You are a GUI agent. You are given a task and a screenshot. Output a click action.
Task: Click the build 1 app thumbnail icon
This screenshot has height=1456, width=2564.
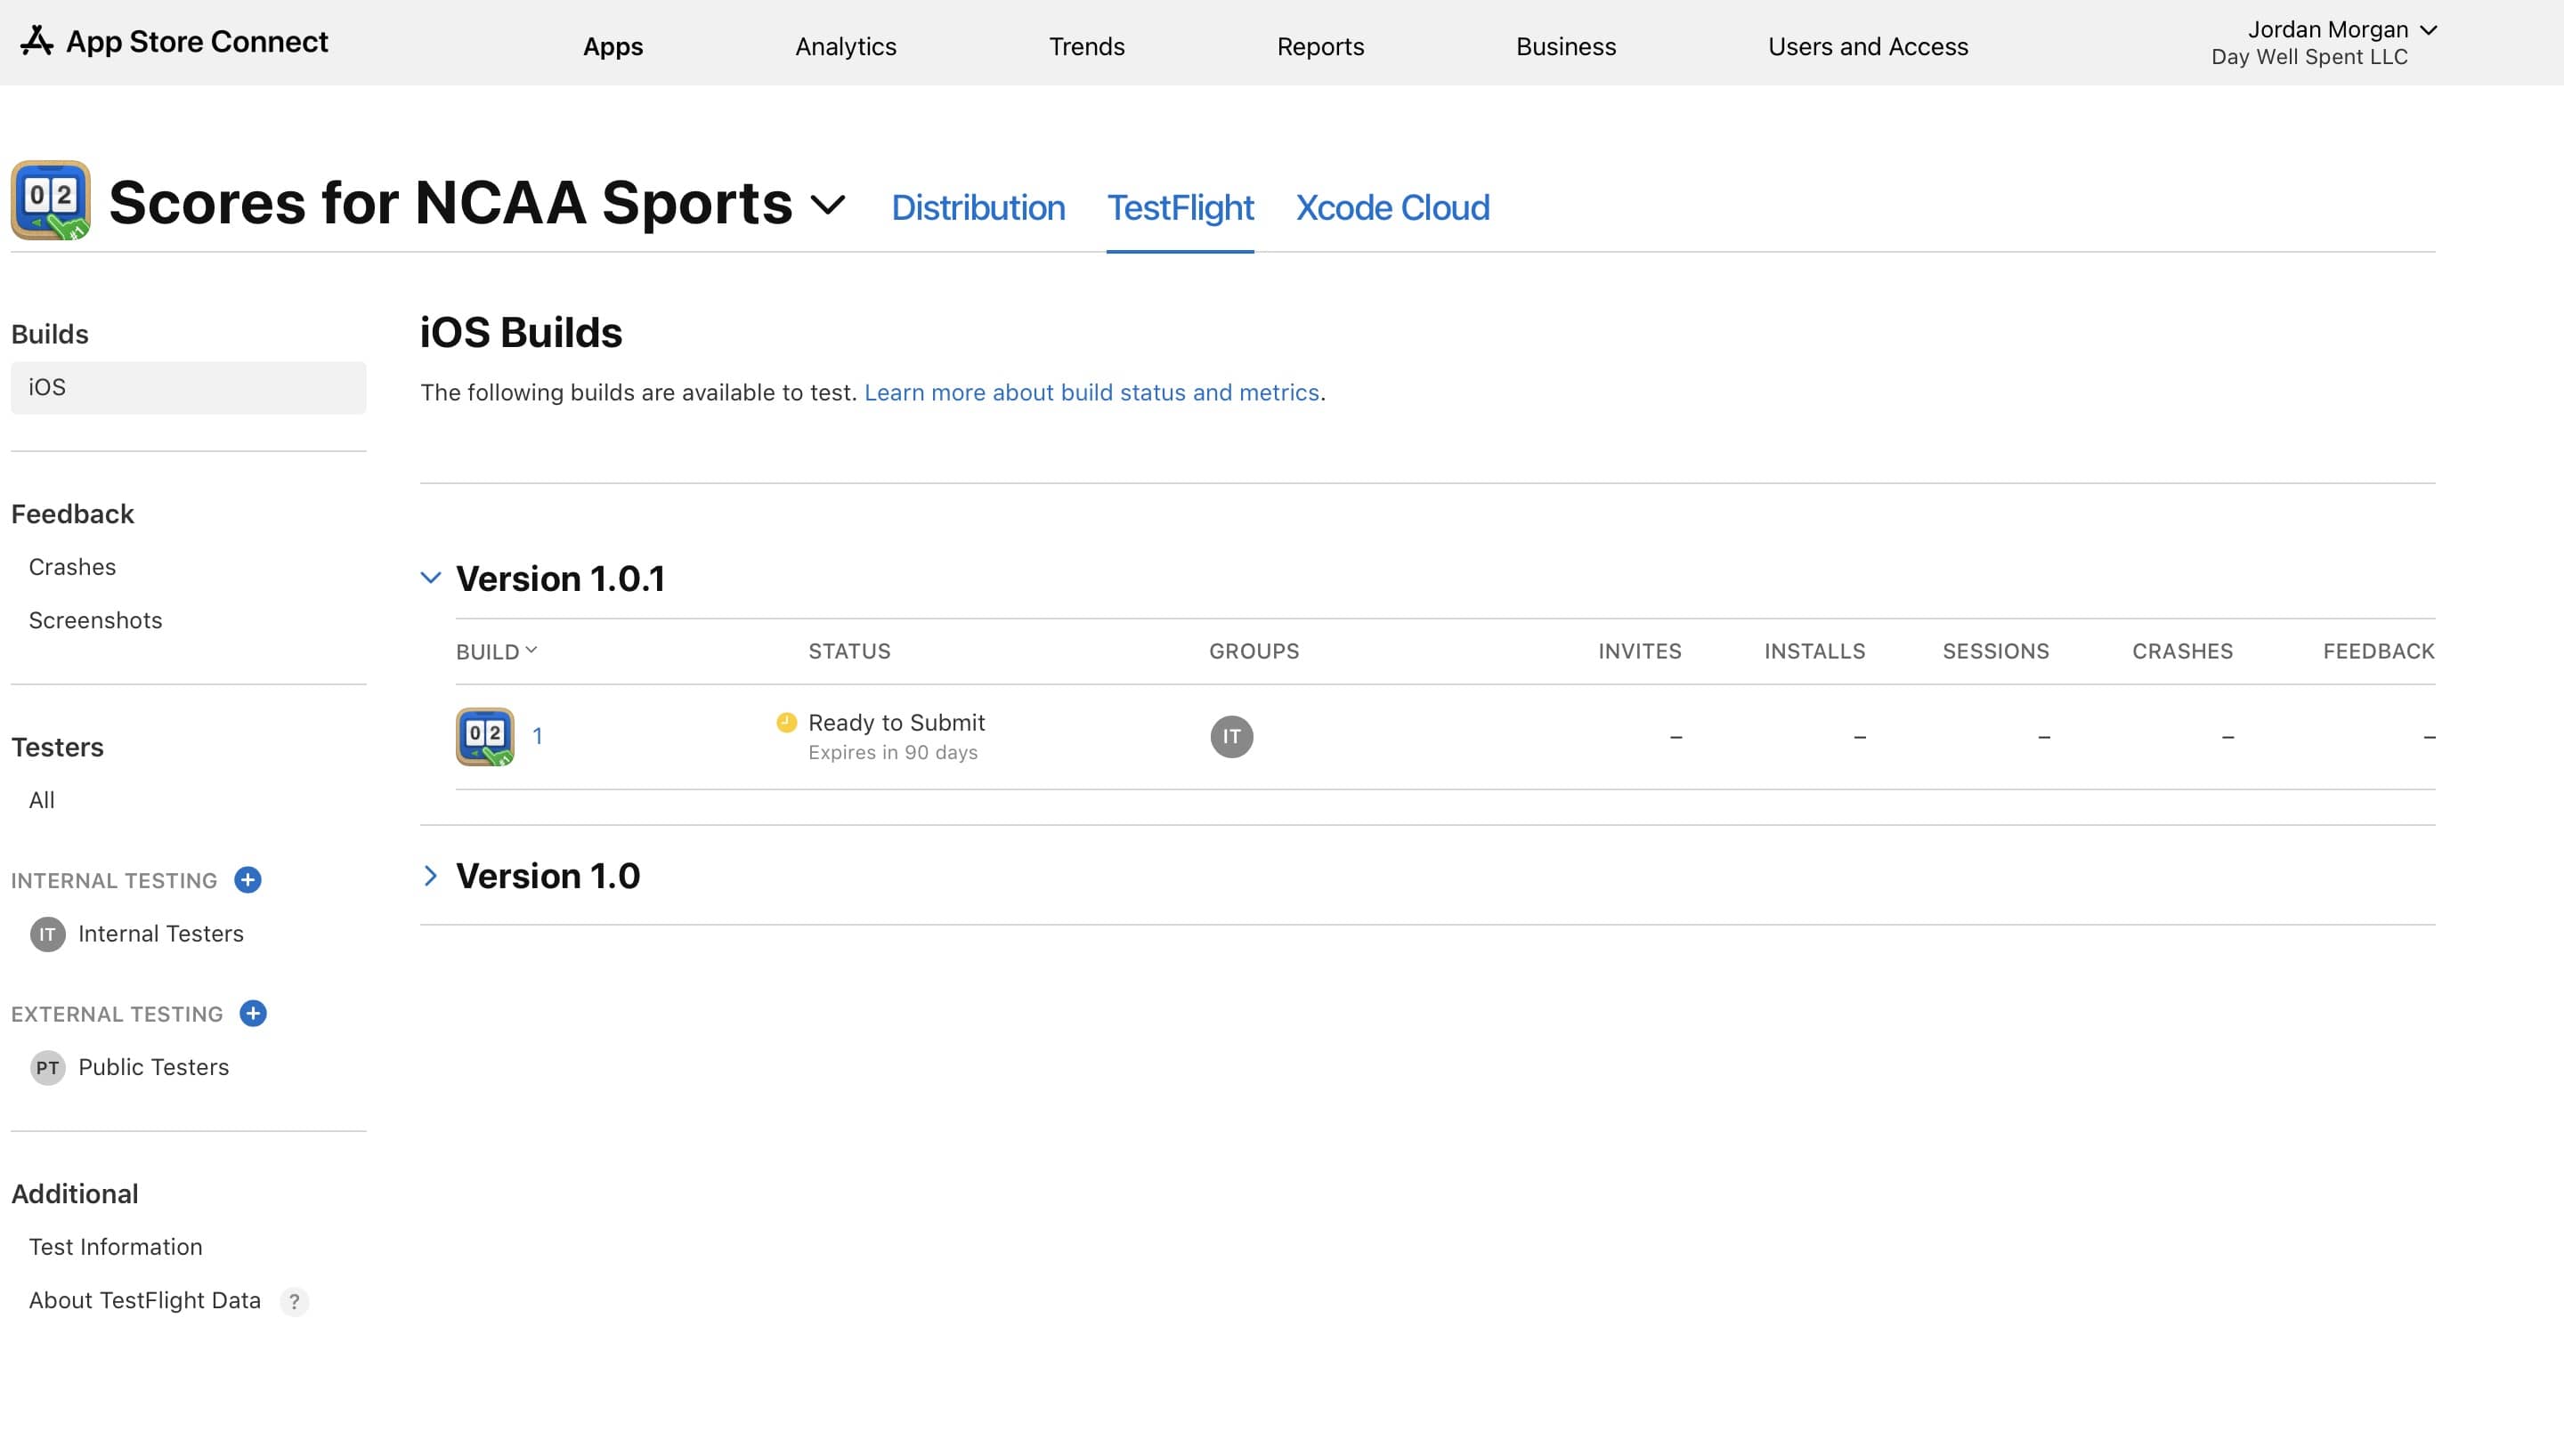coord(485,737)
